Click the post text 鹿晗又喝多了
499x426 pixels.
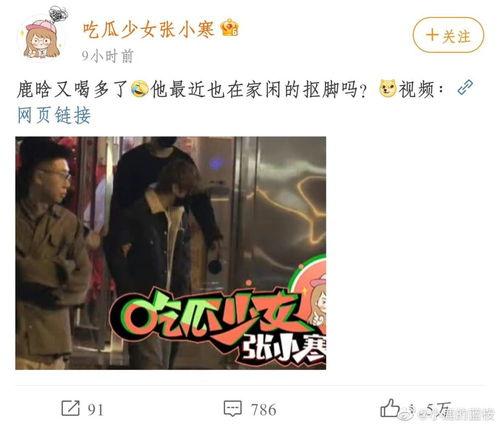coord(73,89)
